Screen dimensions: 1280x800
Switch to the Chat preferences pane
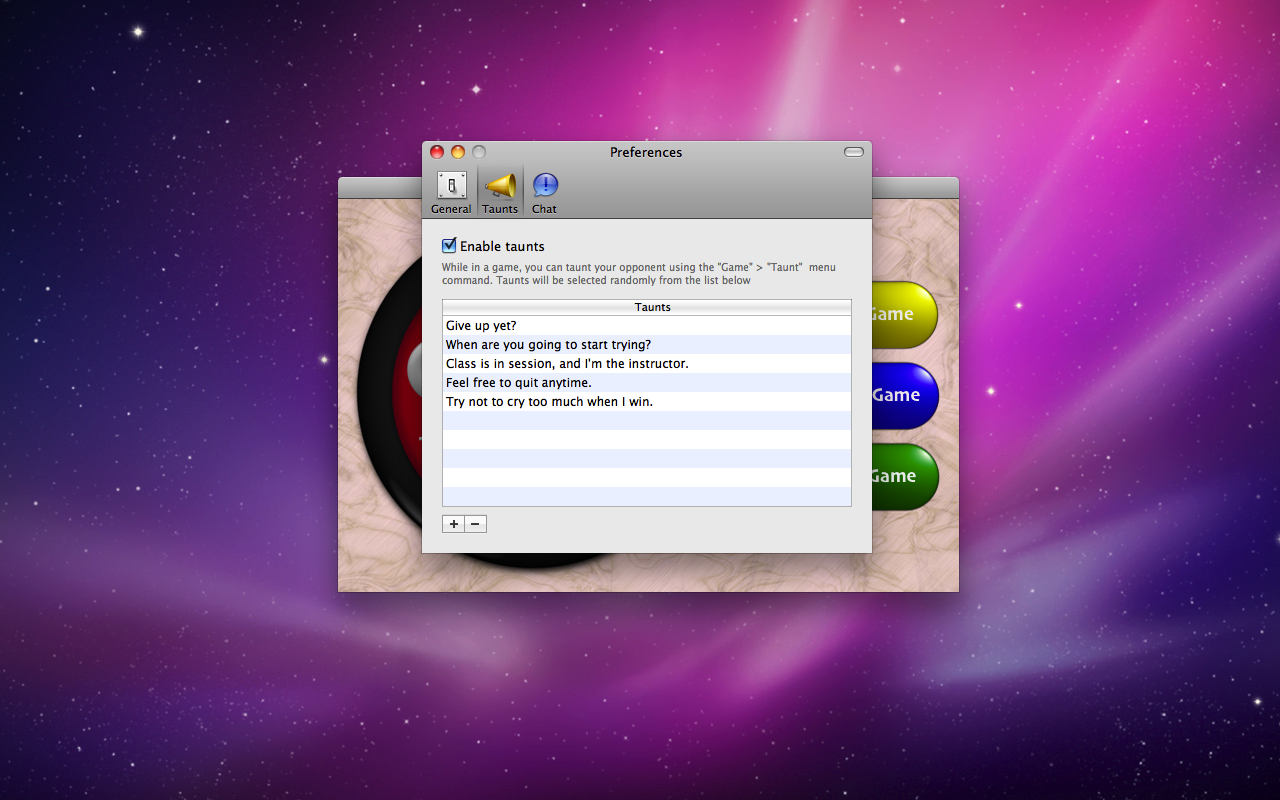(545, 192)
